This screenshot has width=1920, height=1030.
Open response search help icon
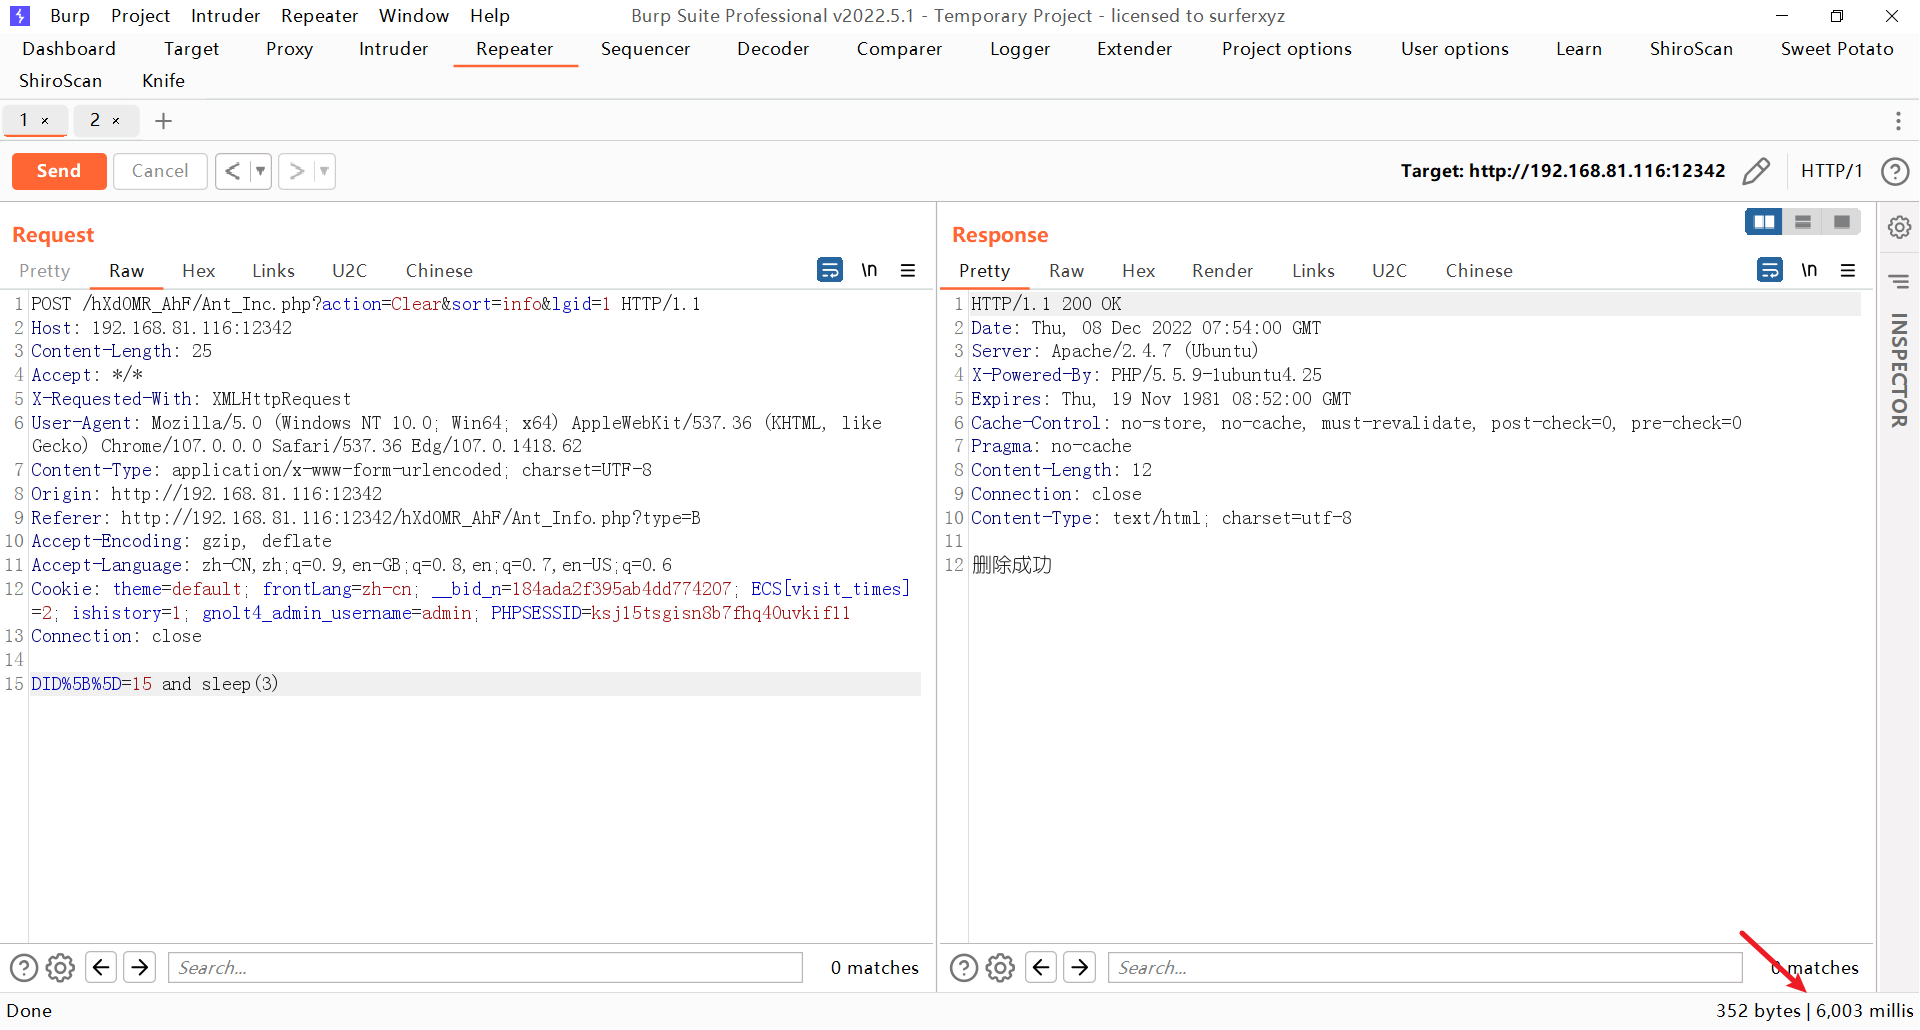click(964, 967)
